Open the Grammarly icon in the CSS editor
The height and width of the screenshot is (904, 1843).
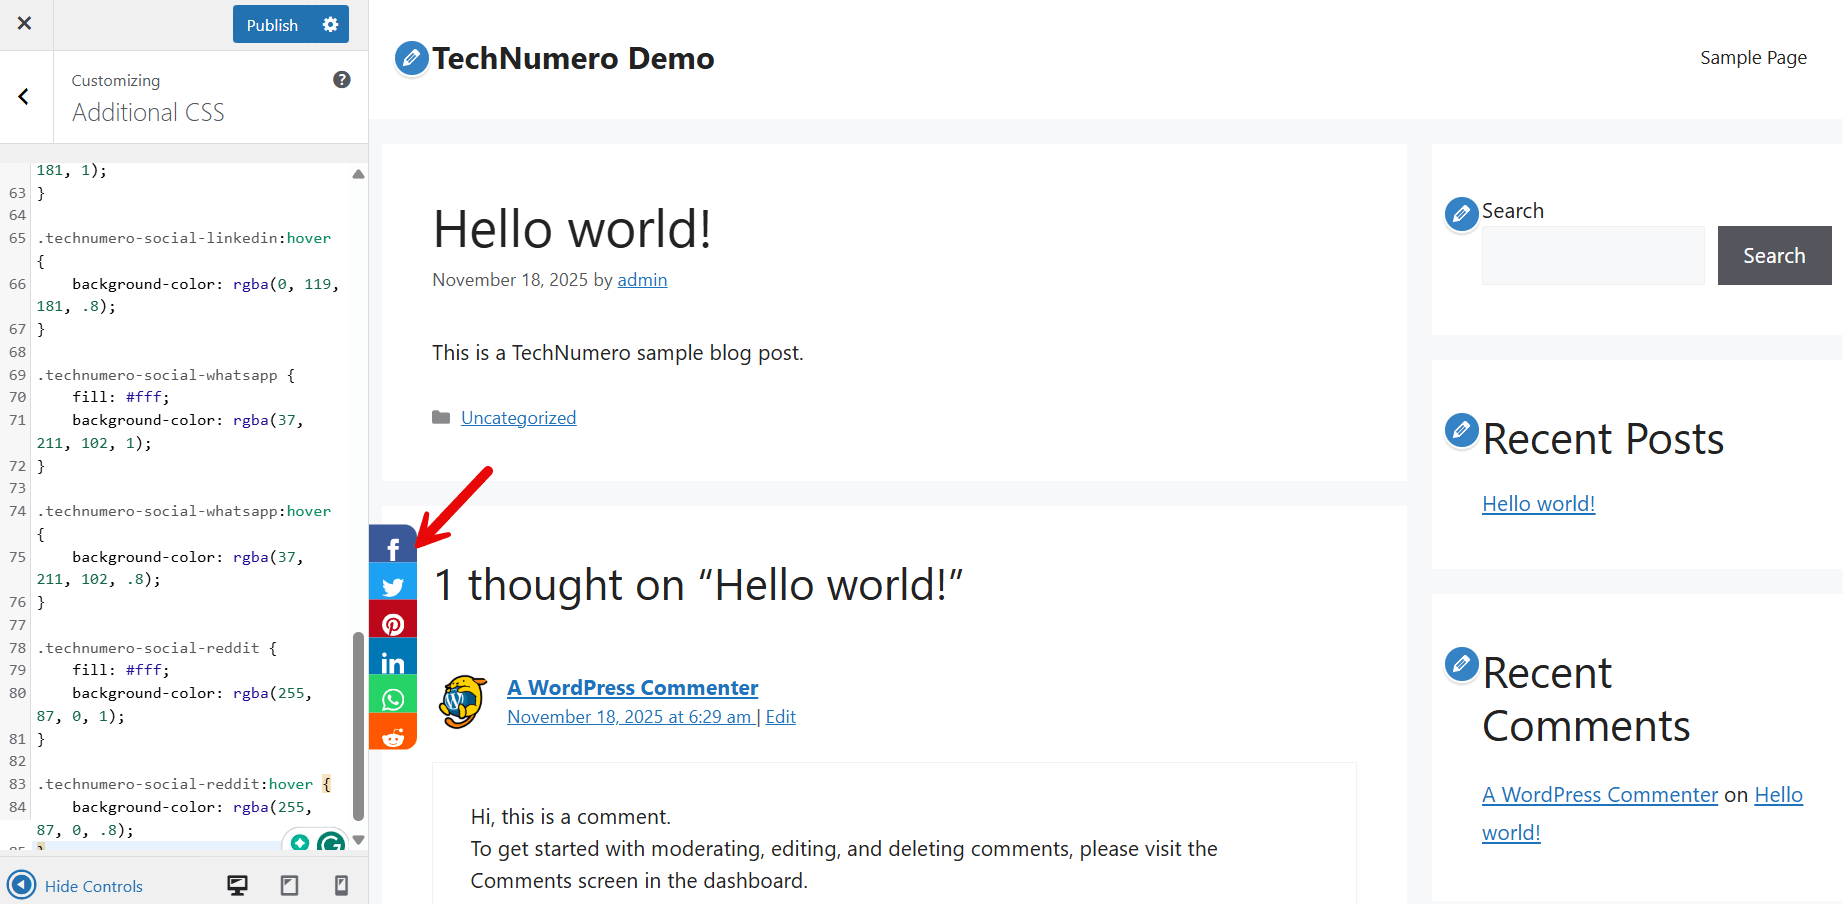(330, 842)
